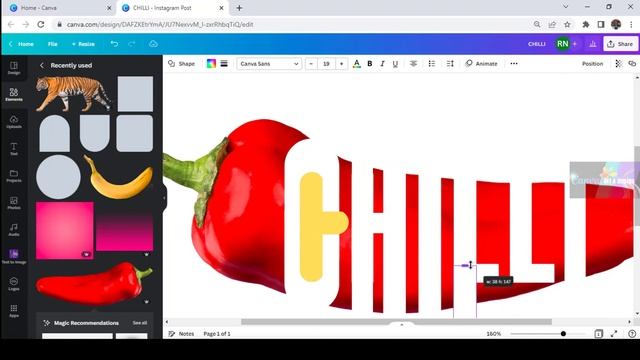Open the analytics chart icon
This screenshot has height=360, width=640.
pos(593,44)
